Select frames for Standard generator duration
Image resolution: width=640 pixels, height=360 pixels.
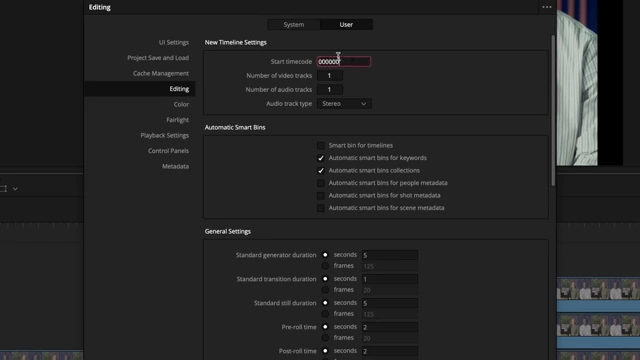point(325,266)
